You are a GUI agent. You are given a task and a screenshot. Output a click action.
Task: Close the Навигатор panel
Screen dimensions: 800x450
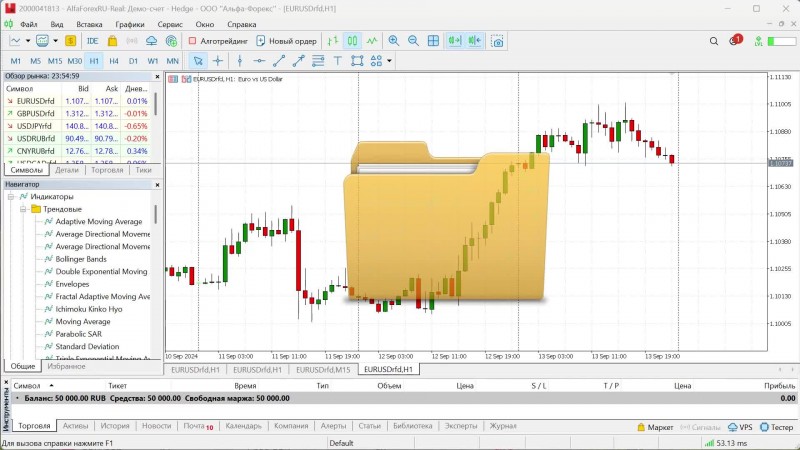[x=157, y=185]
